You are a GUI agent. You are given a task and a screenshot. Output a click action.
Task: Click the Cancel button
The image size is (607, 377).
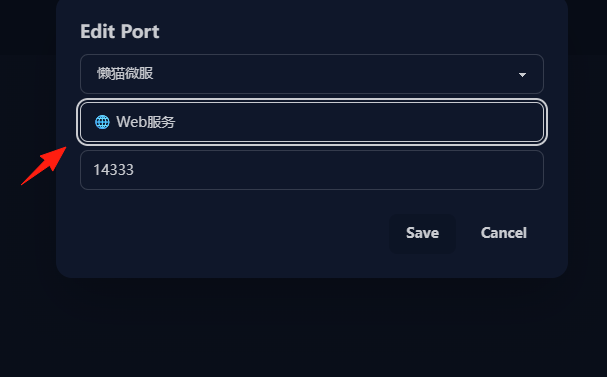click(x=504, y=233)
